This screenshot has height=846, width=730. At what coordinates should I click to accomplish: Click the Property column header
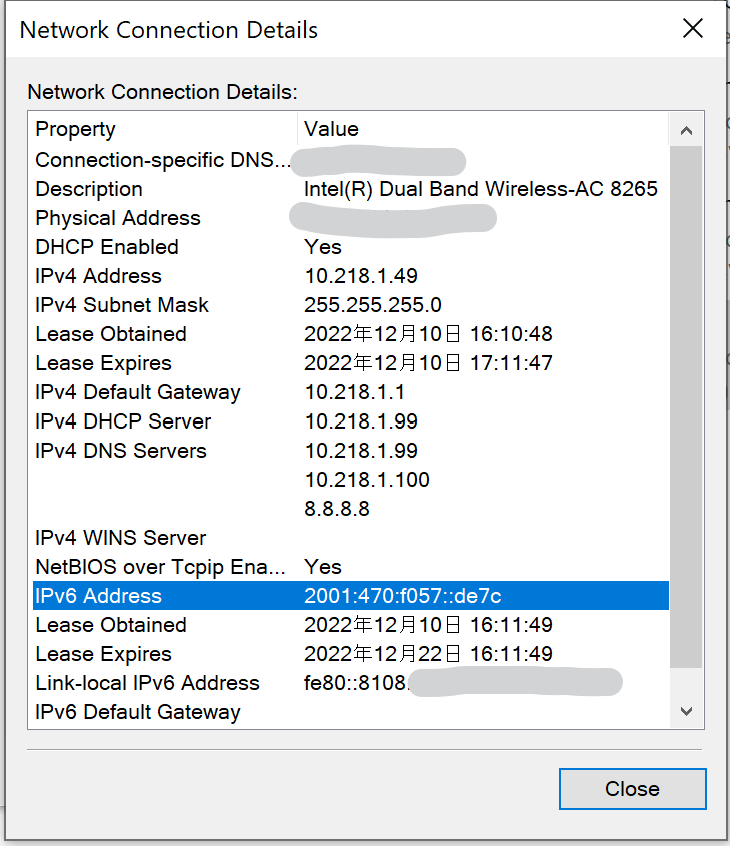(x=75, y=129)
